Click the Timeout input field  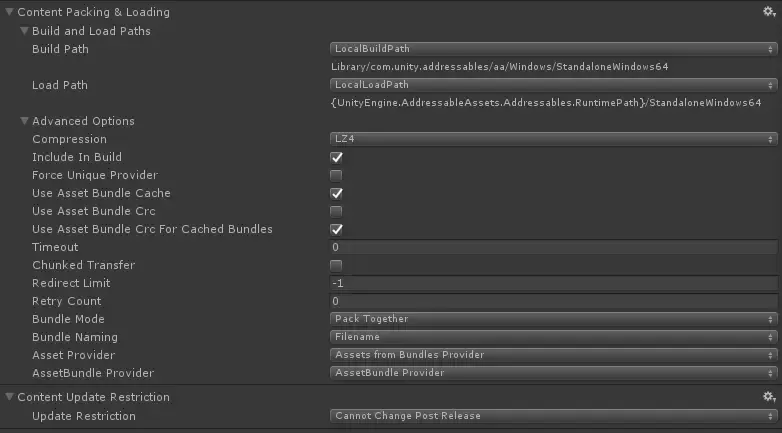554,247
